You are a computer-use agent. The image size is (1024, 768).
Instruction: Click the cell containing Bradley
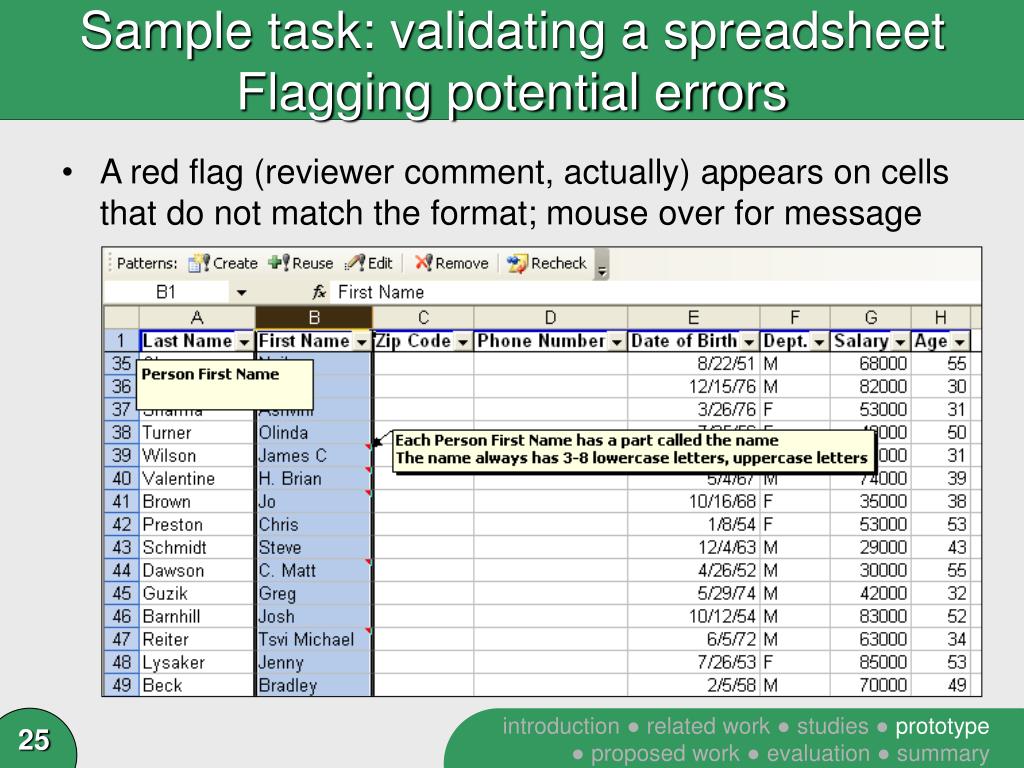313,685
